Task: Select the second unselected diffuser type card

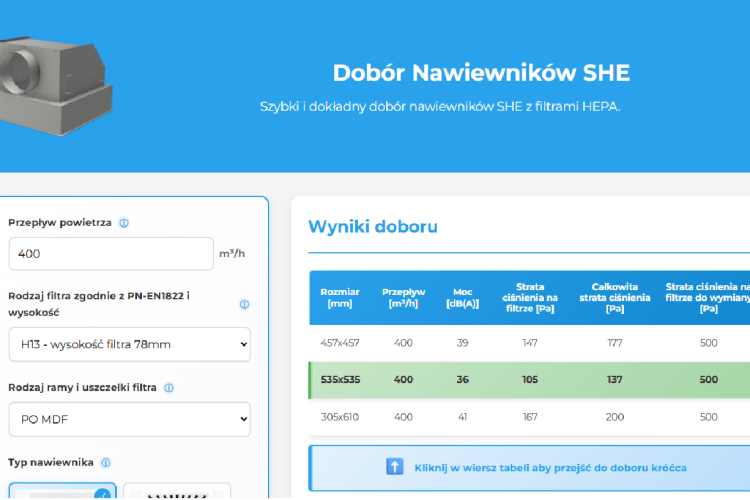Action: coord(177,491)
